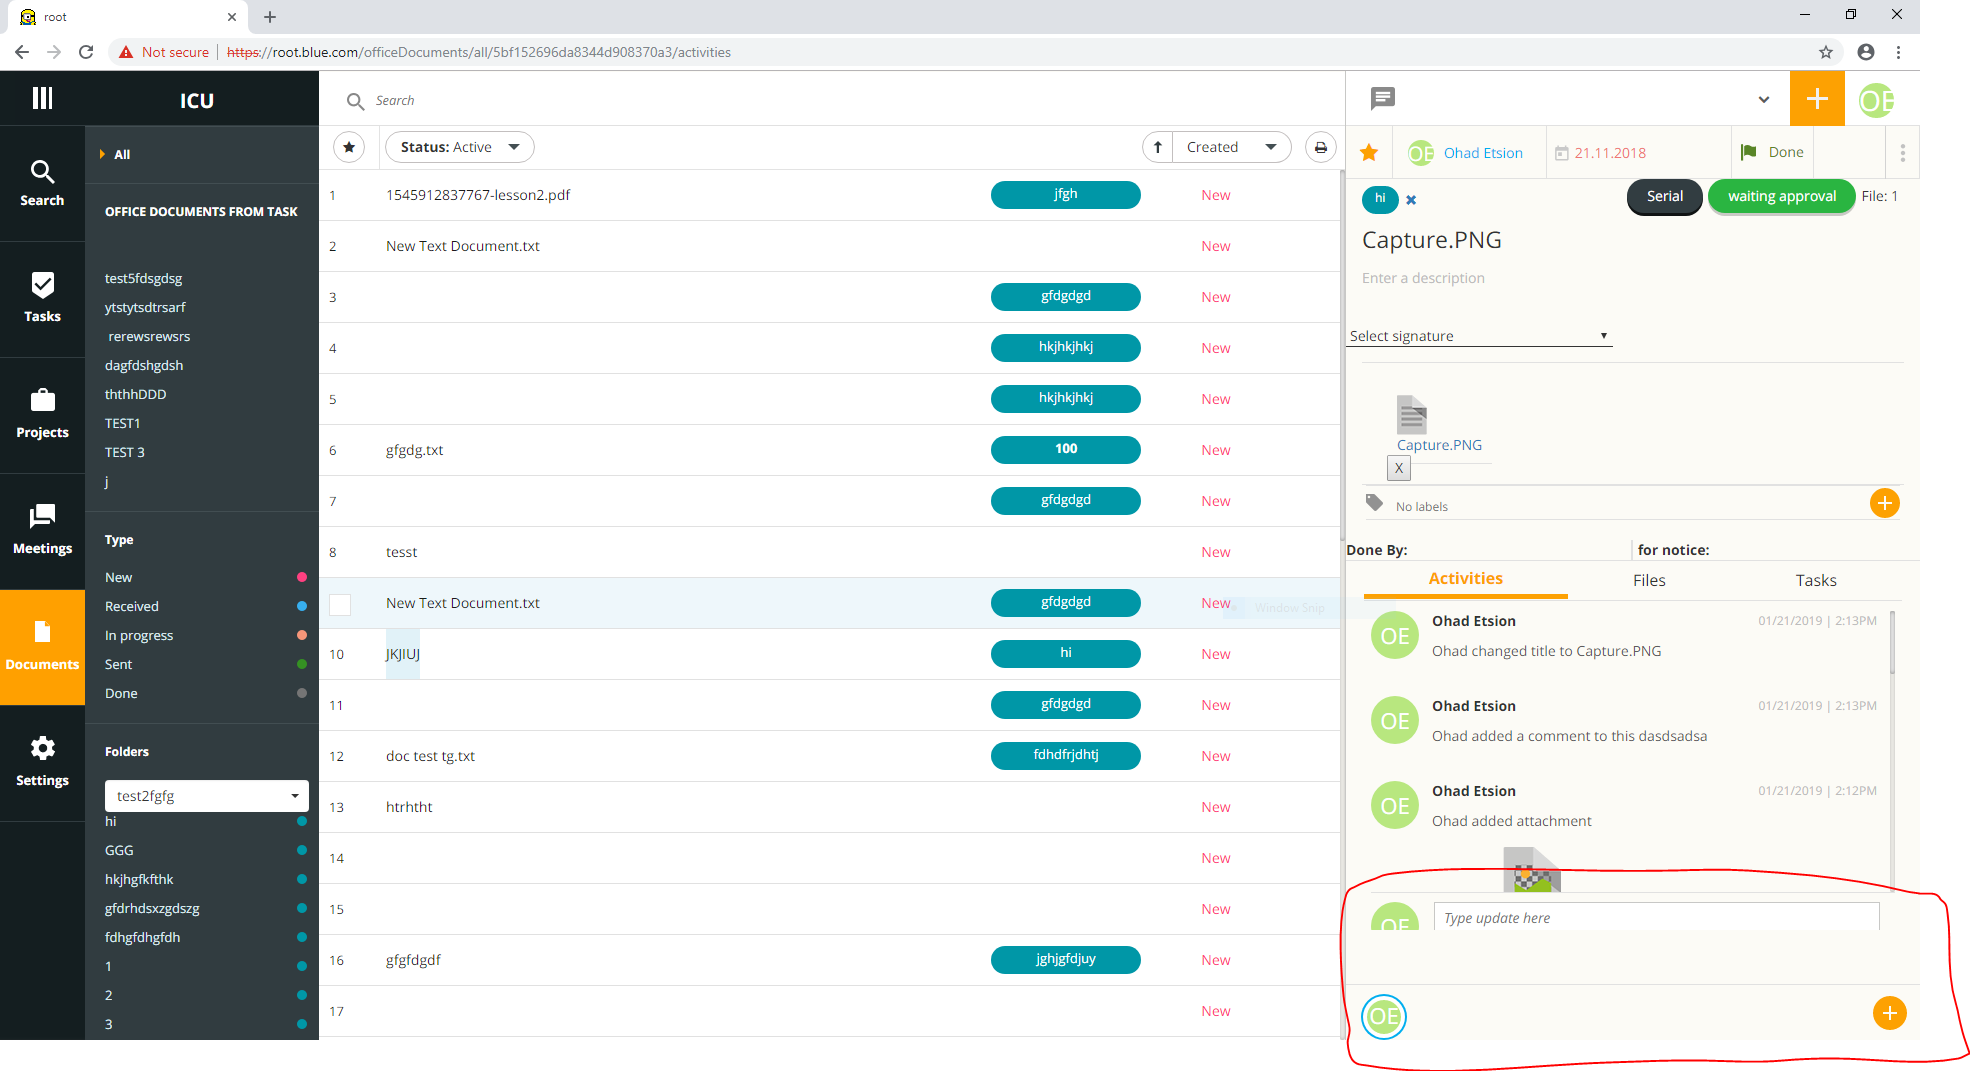Open the Capture.PNG file attachment icon
This screenshot has height=1071, width=1970.
pyautogui.click(x=1412, y=414)
